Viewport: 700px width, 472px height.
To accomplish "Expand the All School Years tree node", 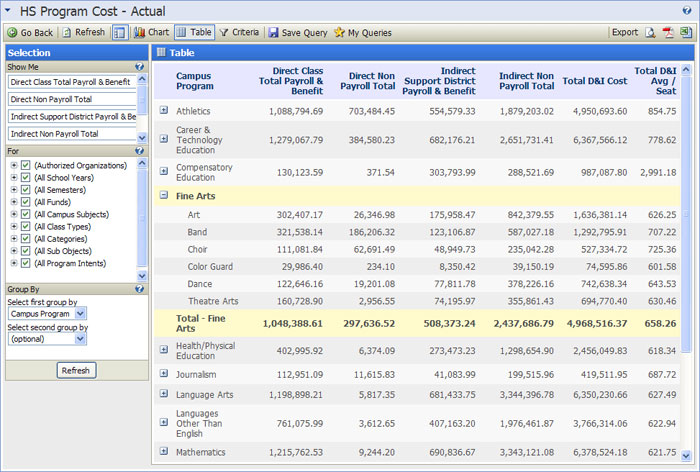I will [14, 177].
